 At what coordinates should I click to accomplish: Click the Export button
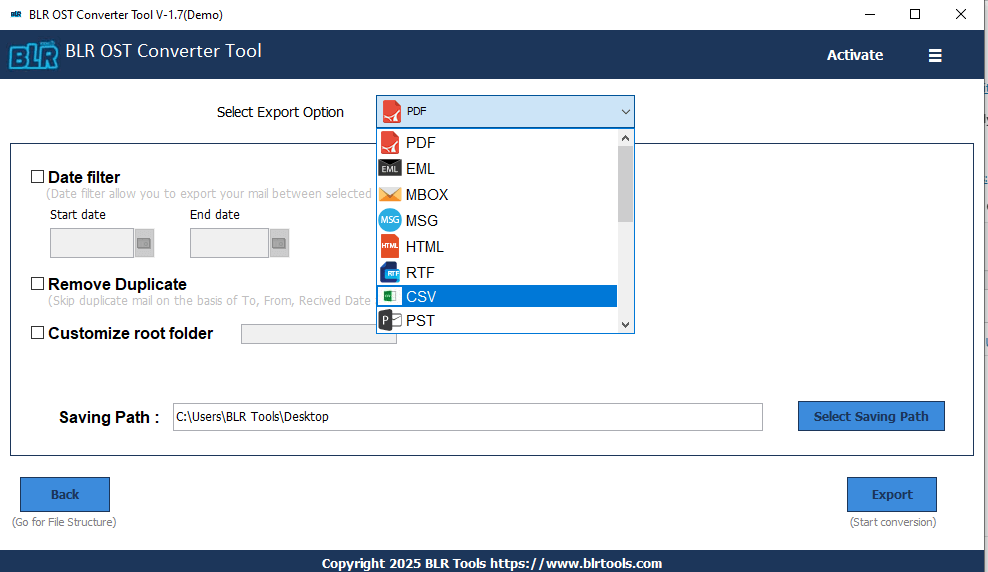coord(892,495)
